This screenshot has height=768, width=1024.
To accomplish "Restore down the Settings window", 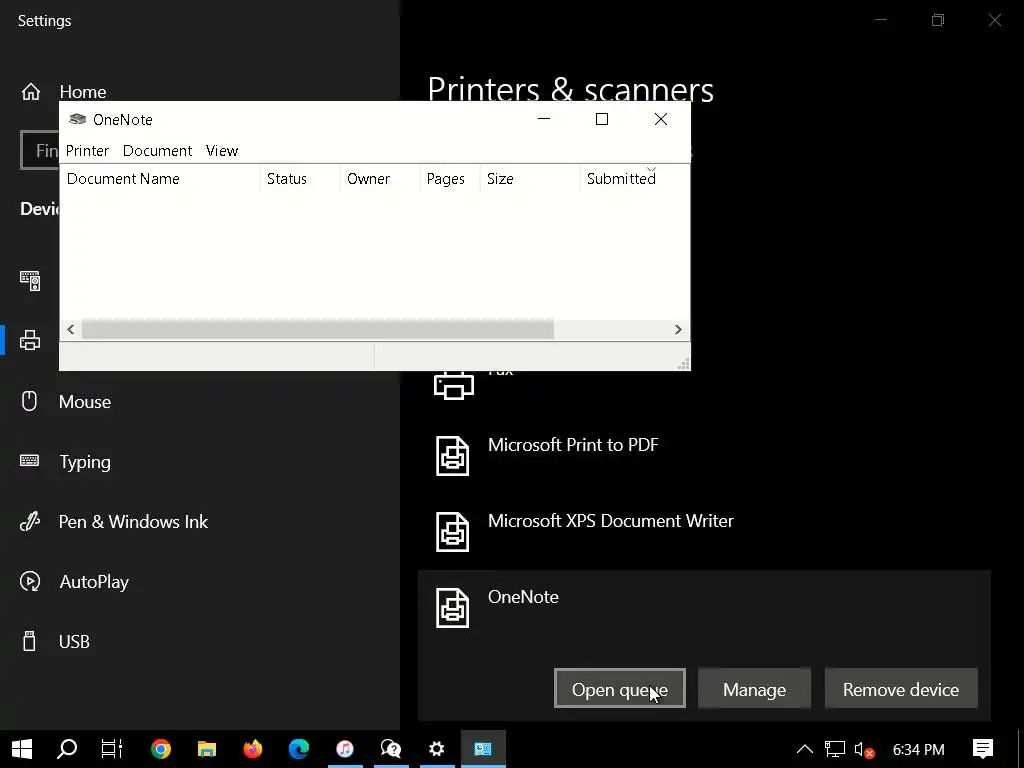I will click(x=938, y=20).
